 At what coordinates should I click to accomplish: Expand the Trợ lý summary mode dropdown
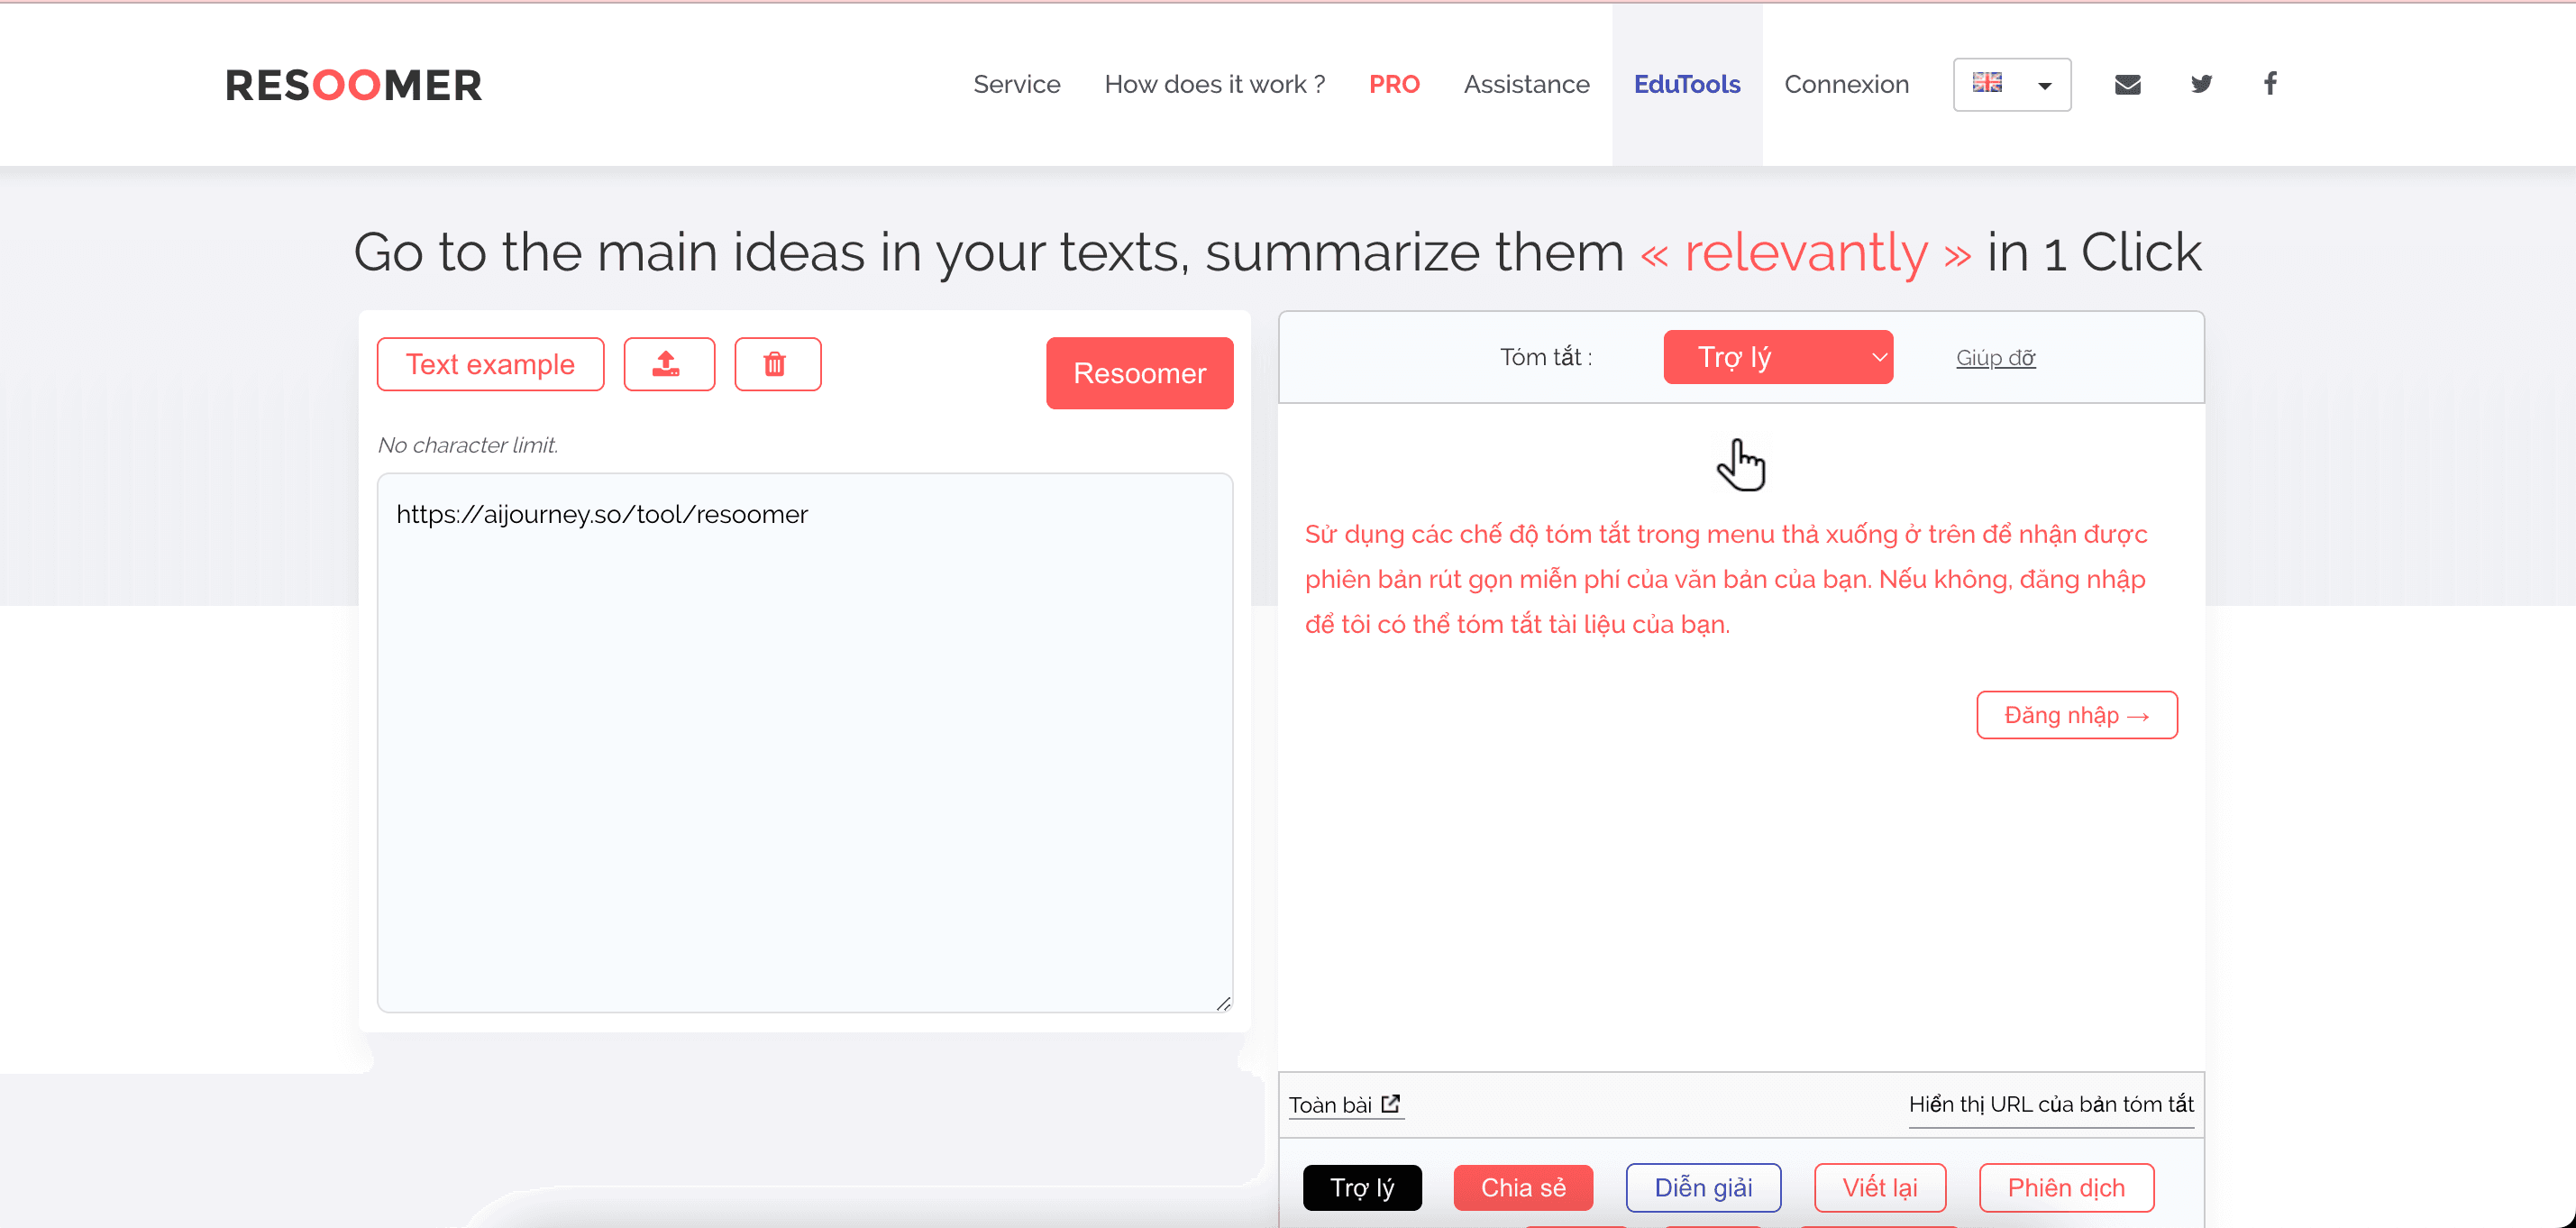tap(1777, 357)
